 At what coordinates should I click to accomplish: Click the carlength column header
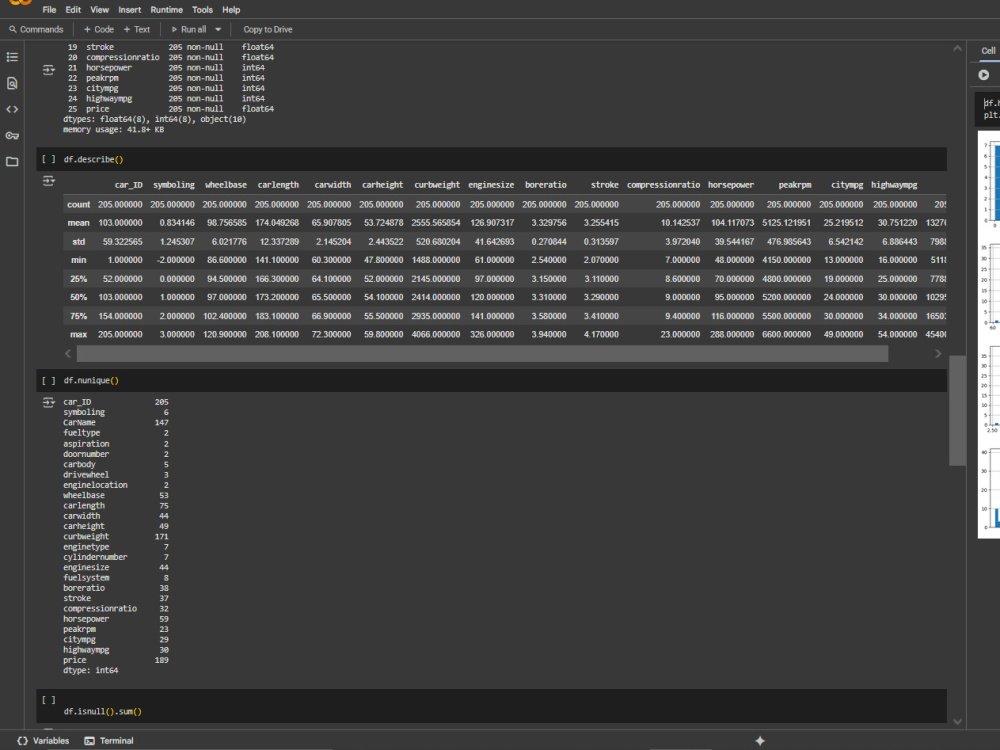pyautogui.click(x=278, y=185)
